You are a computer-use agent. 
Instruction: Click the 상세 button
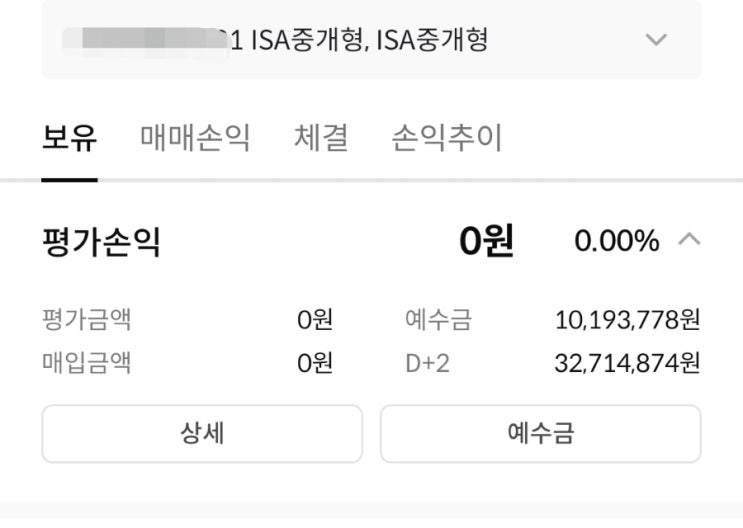(201, 433)
